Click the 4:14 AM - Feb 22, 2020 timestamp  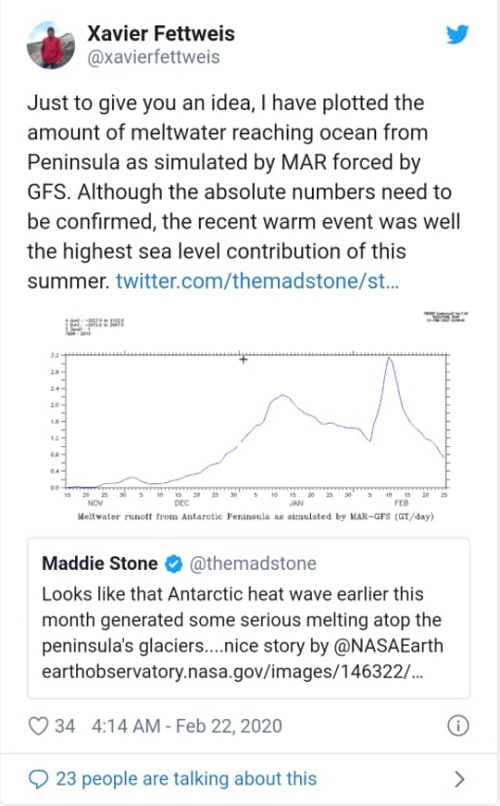click(x=187, y=726)
